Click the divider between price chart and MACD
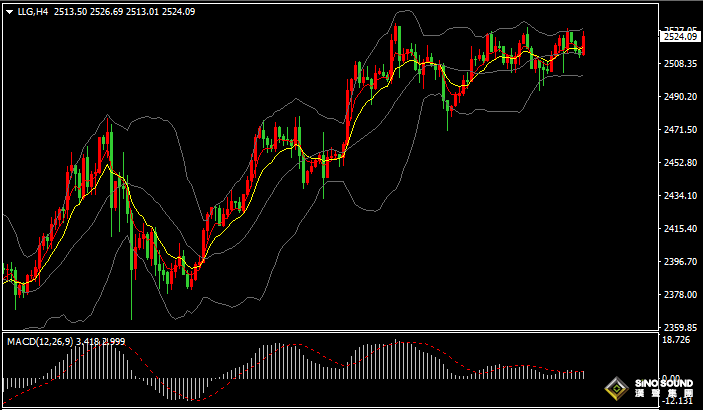The width and height of the screenshot is (703, 410). pos(330,333)
